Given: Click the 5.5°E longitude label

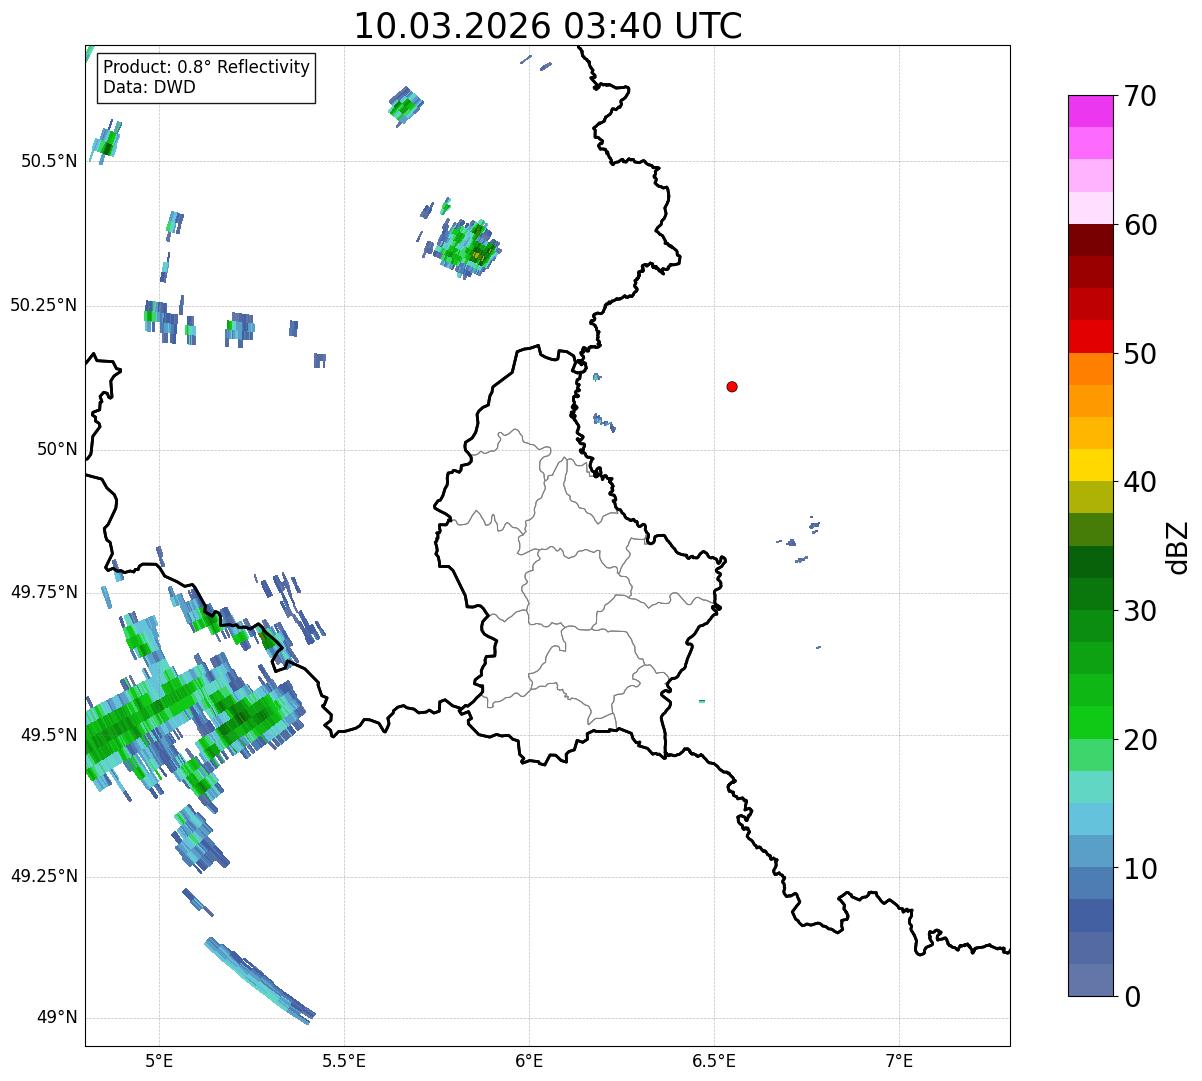Looking at the screenshot, I should click(344, 1060).
